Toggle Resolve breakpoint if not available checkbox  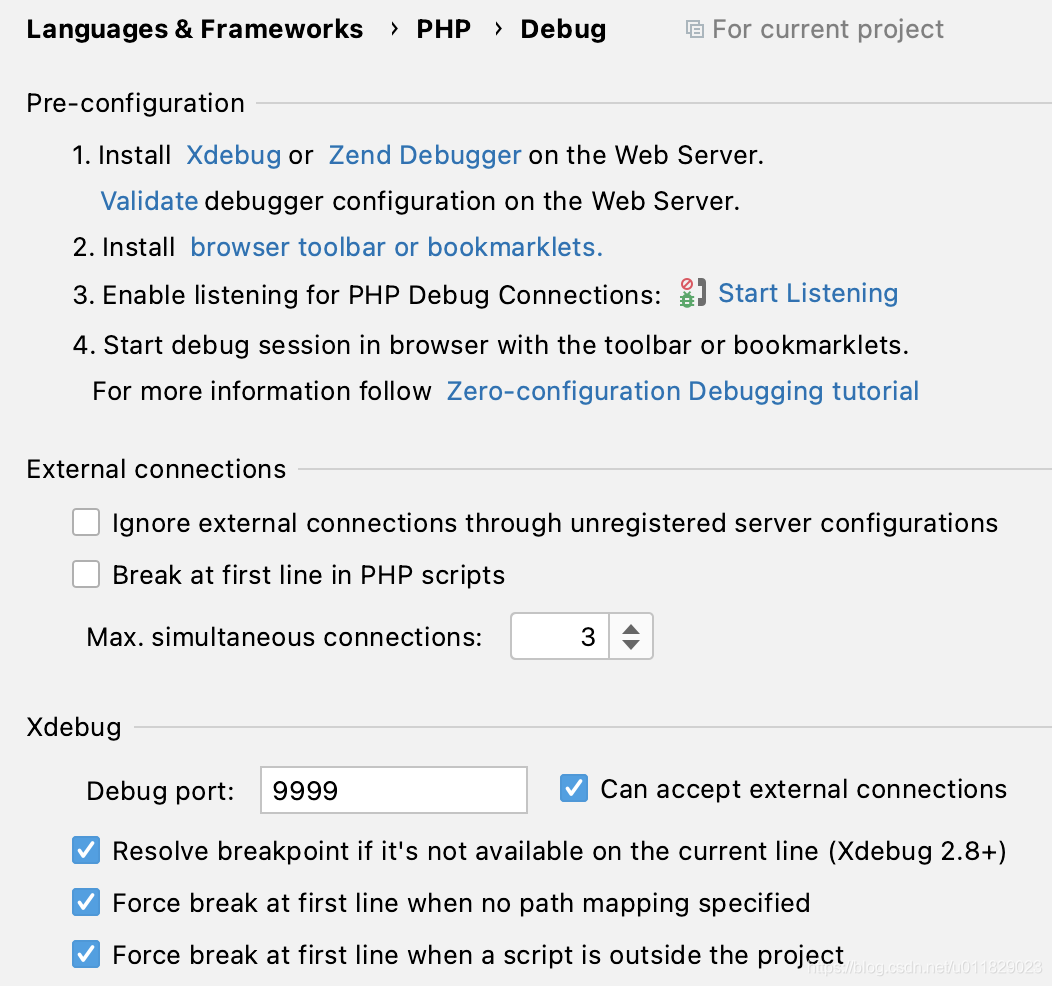(x=87, y=851)
